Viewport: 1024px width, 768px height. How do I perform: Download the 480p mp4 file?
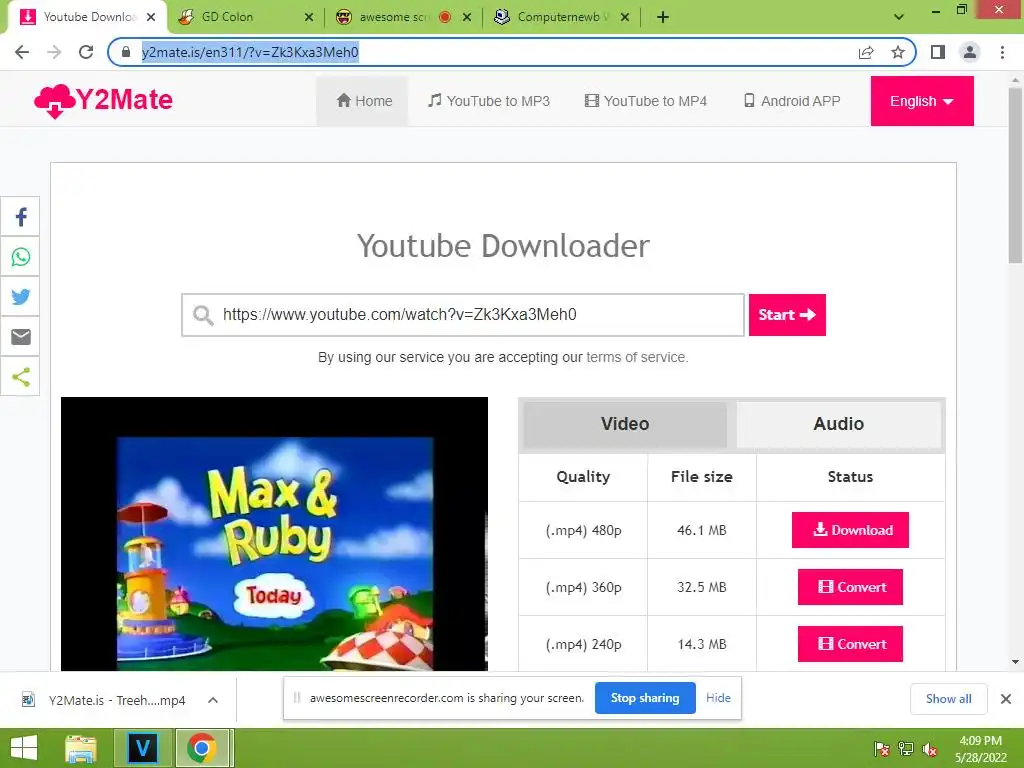tap(850, 530)
